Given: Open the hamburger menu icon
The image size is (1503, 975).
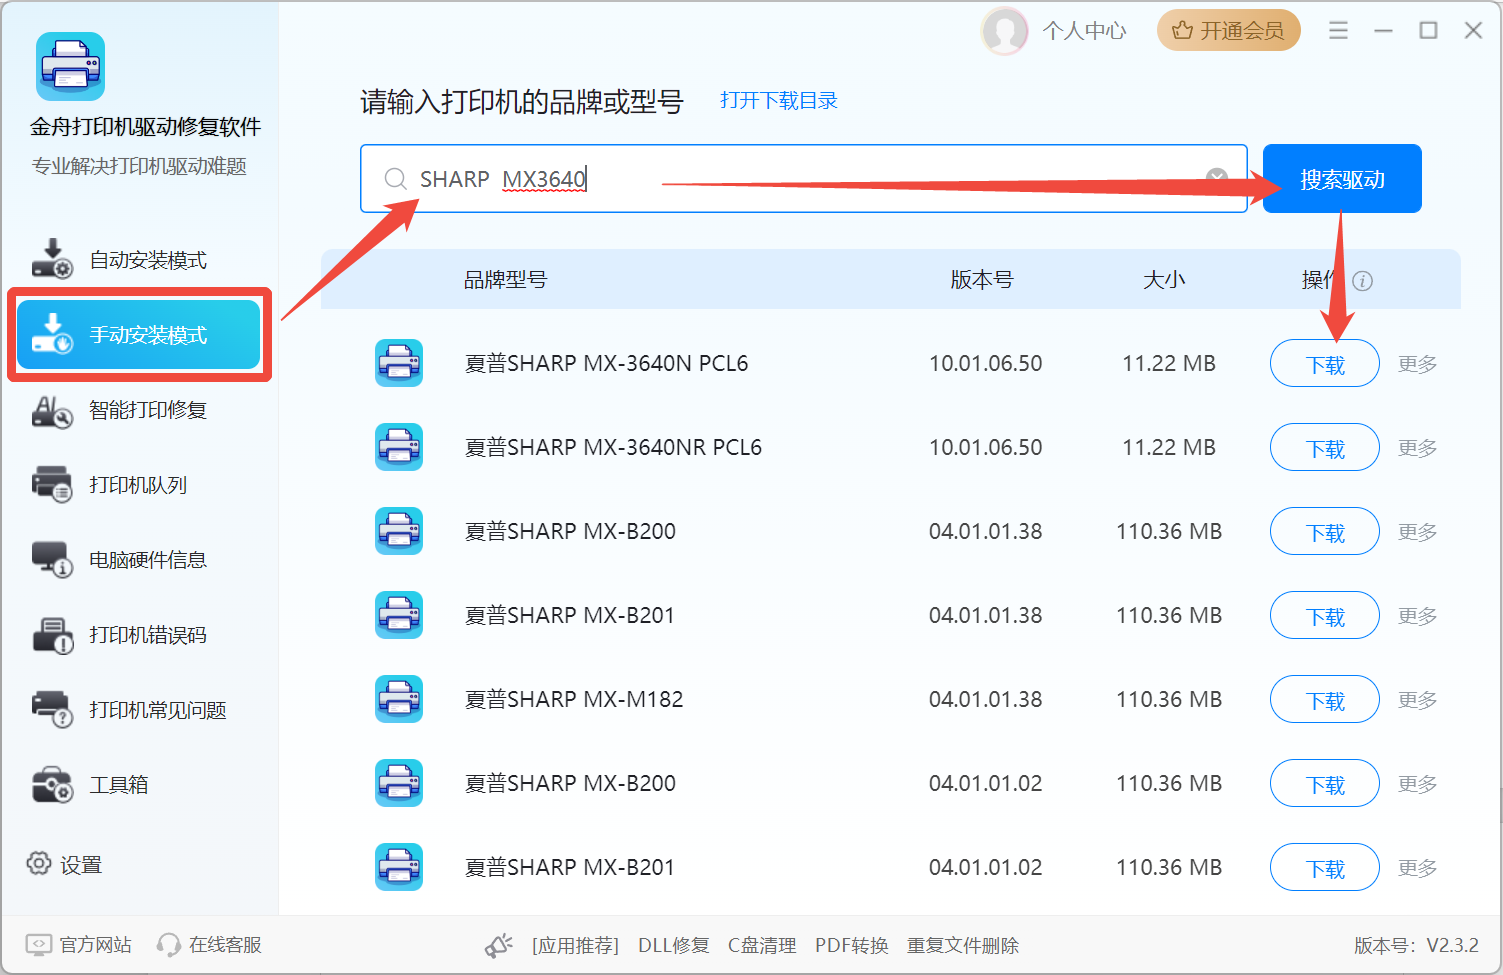Looking at the screenshot, I should [x=1338, y=31].
